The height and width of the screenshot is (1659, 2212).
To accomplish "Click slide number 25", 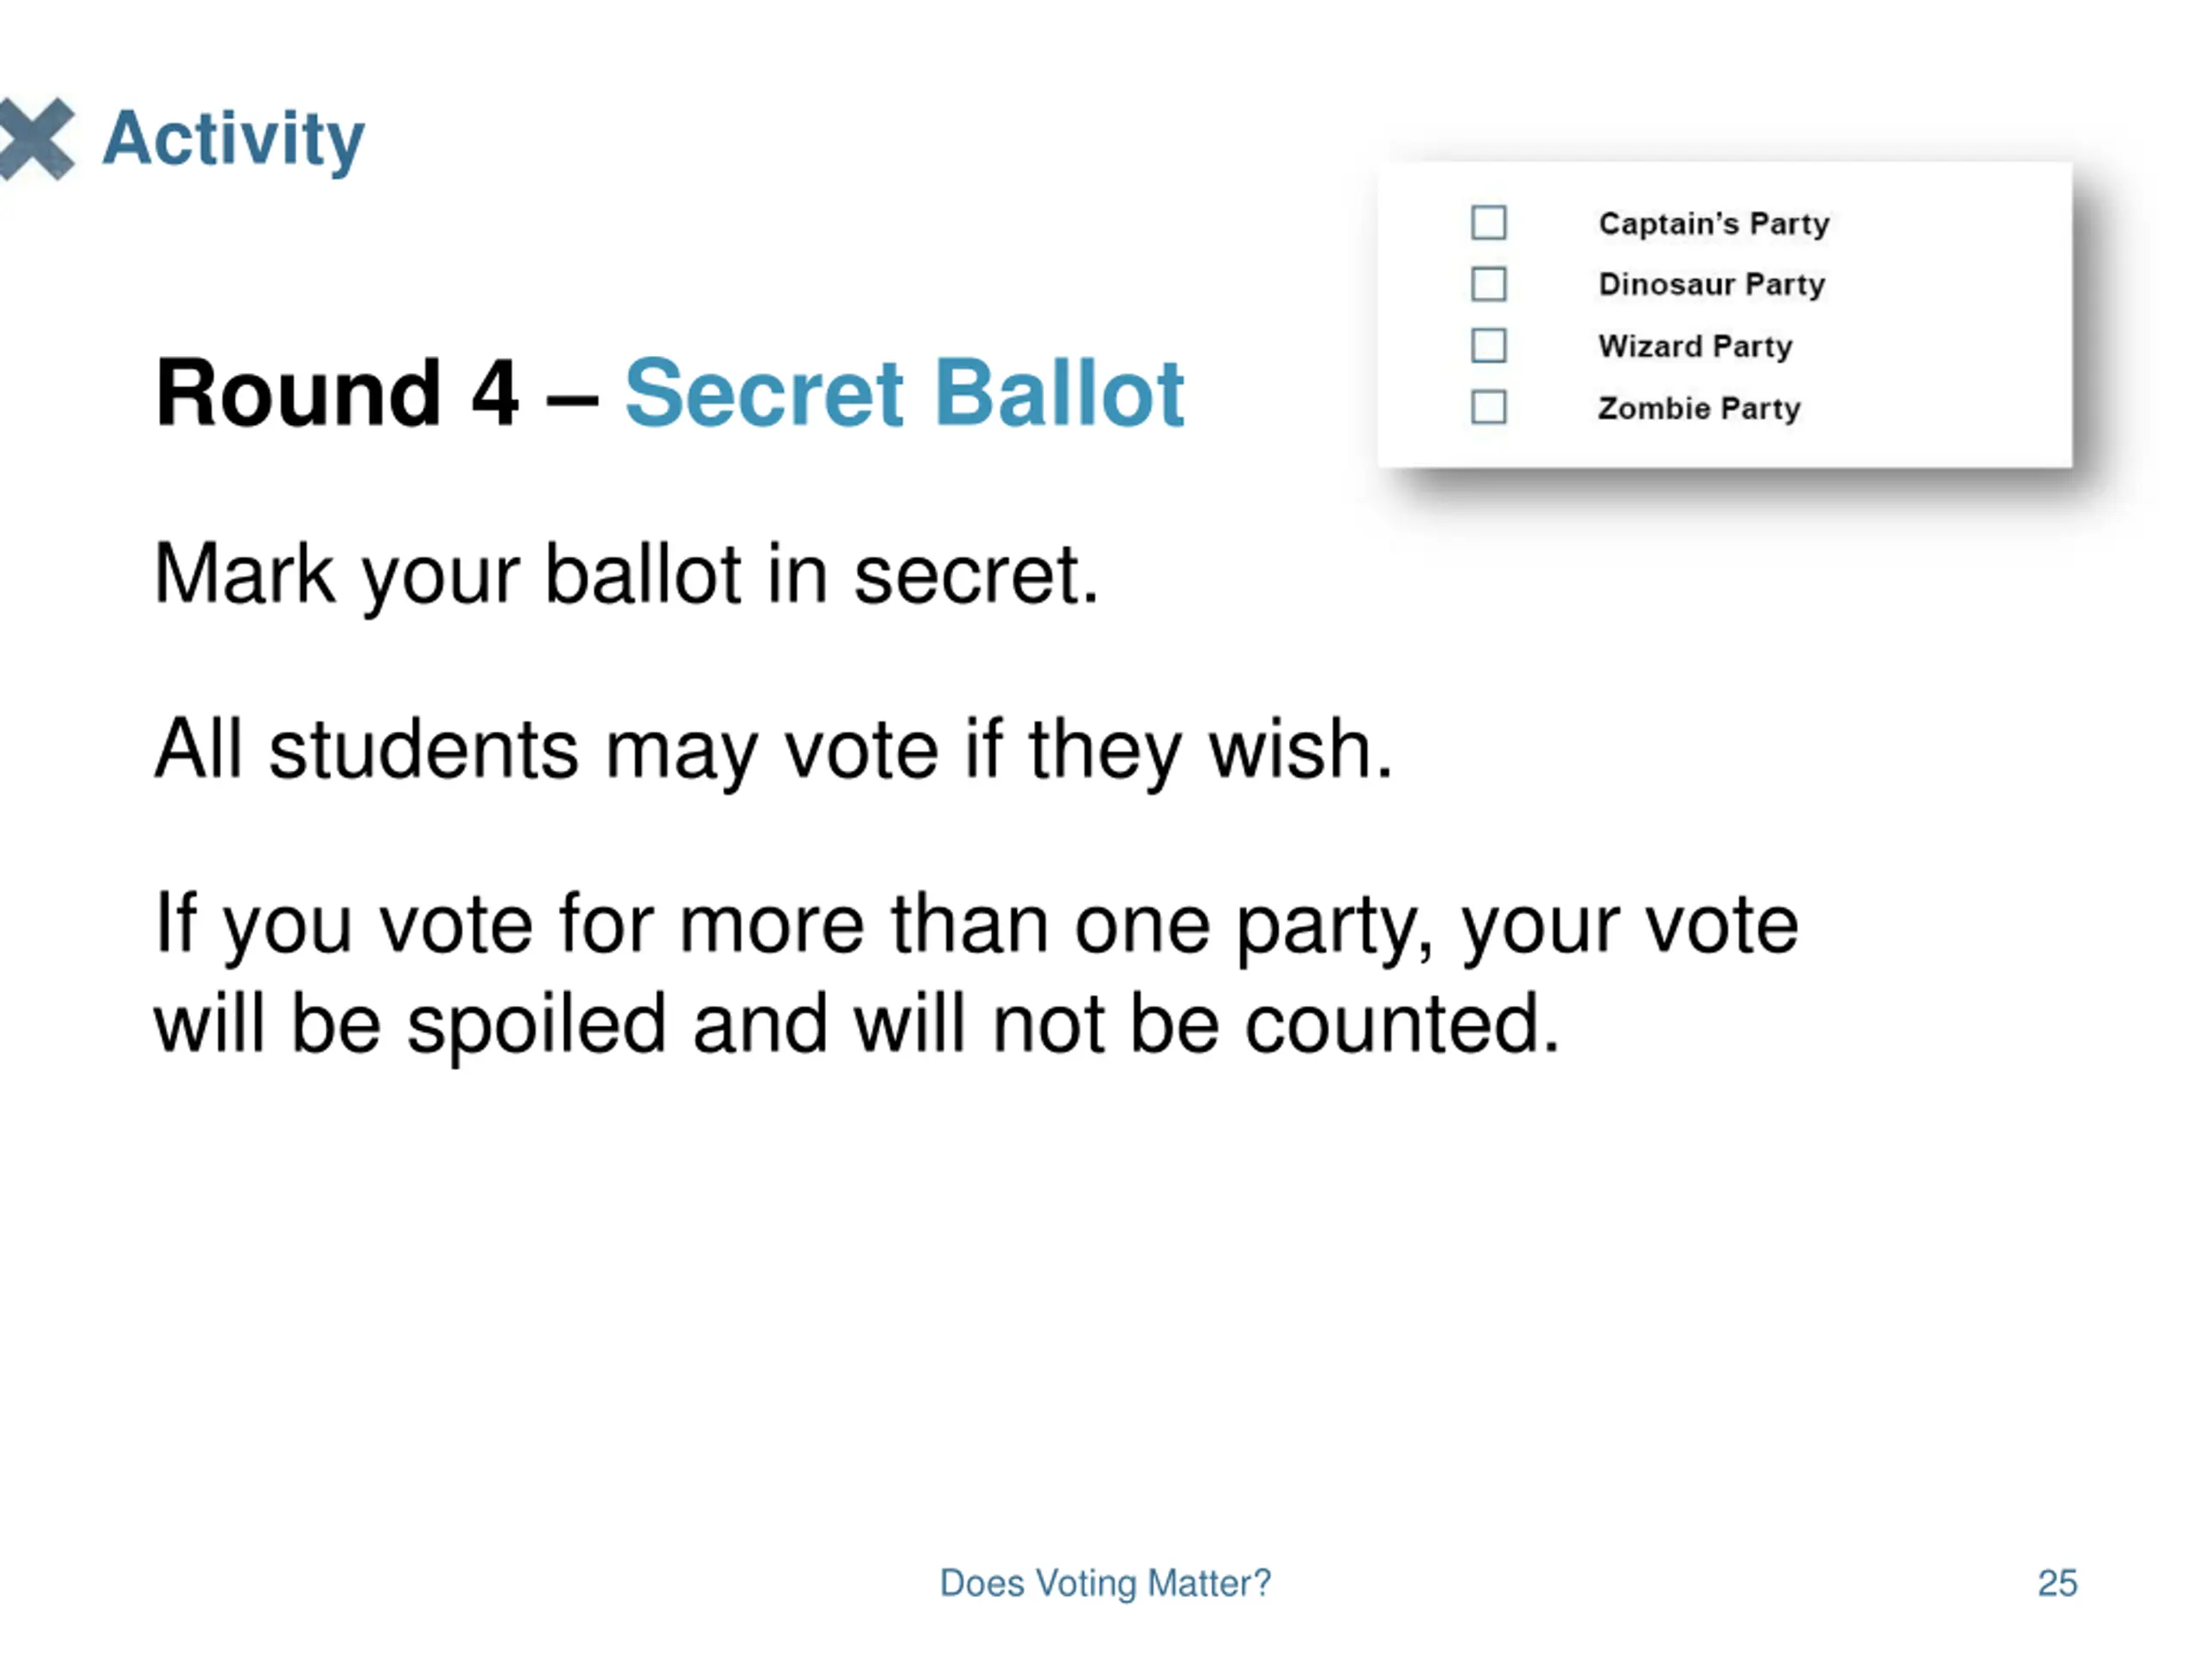I will 2057,1583.
